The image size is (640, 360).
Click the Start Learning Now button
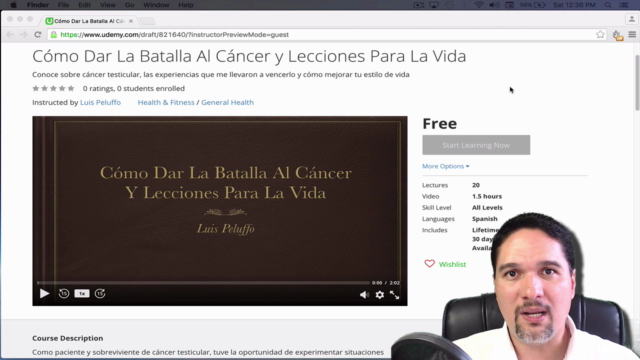pyautogui.click(x=476, y=145)
